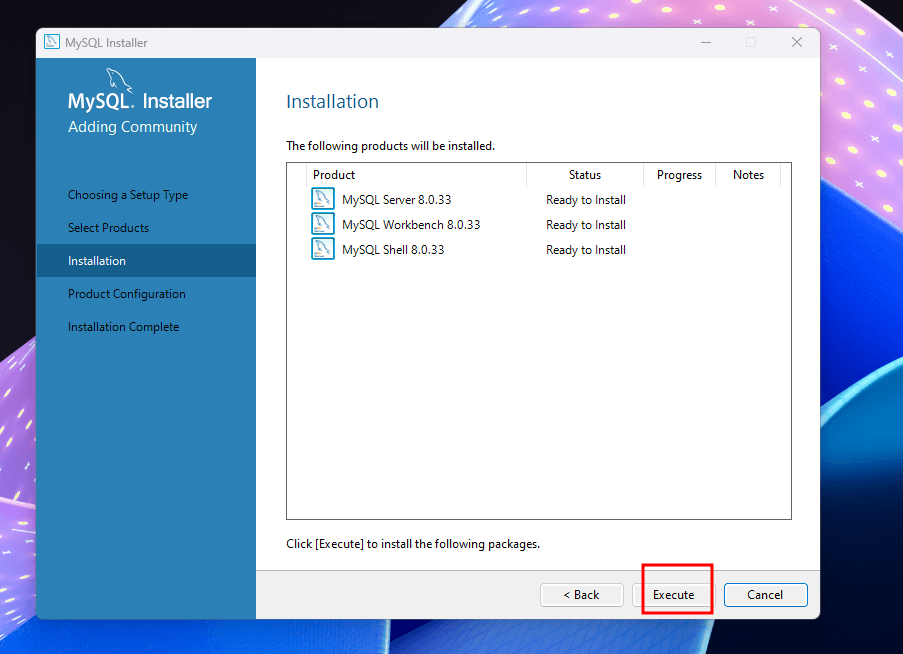Click the Progress column header
Screen dimensions: 903x654
point(680,175)
